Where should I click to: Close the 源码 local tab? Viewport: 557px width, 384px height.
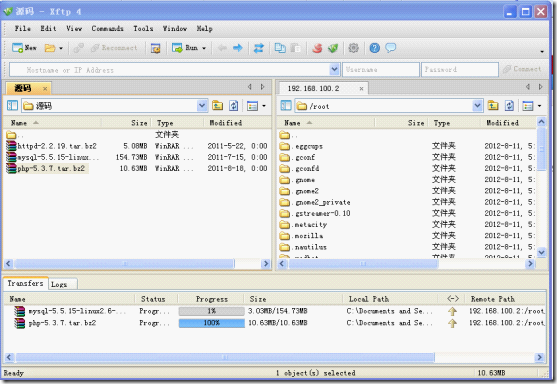pos(45,88)
